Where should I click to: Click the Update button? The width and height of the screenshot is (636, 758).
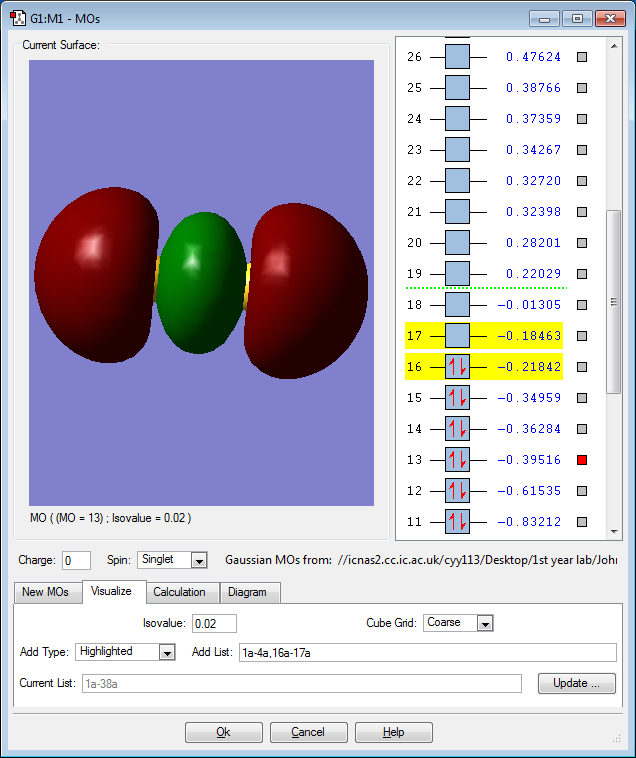pos(577,684)
